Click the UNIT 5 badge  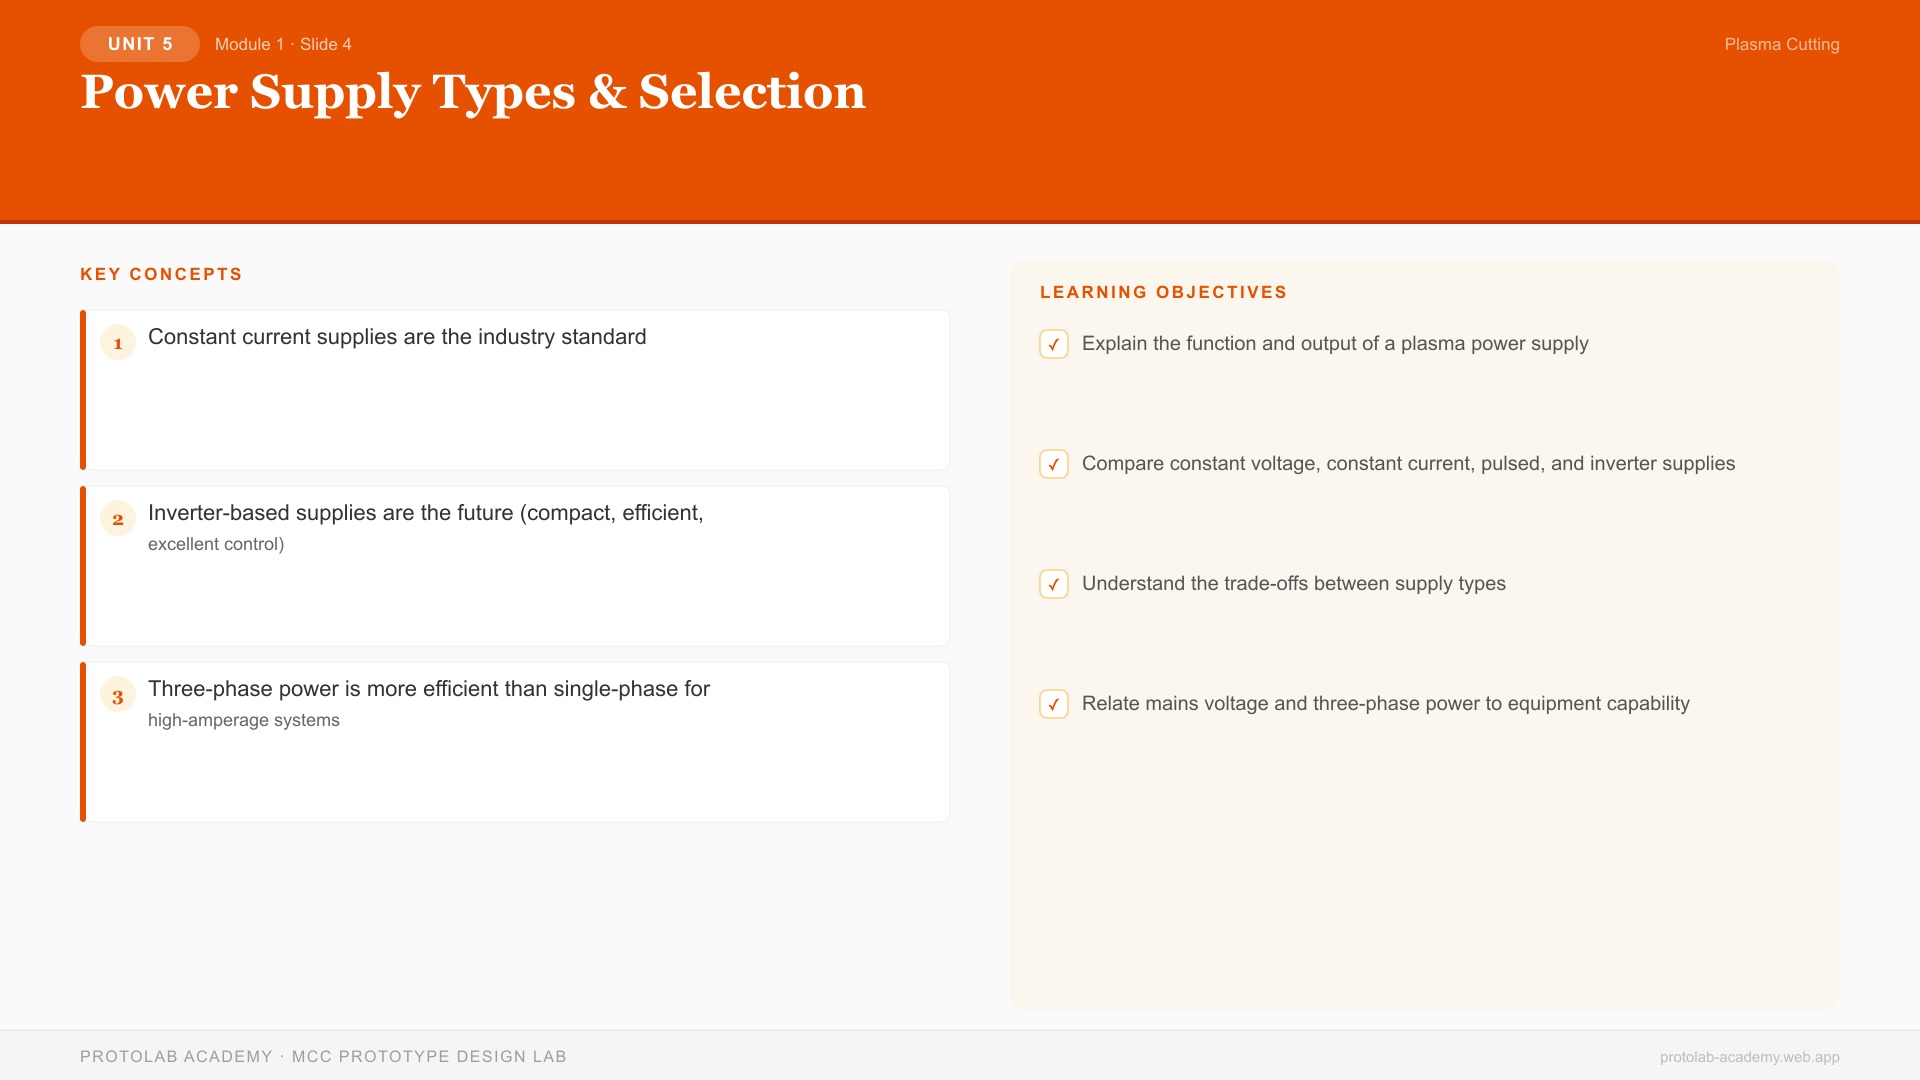(140, 44)
